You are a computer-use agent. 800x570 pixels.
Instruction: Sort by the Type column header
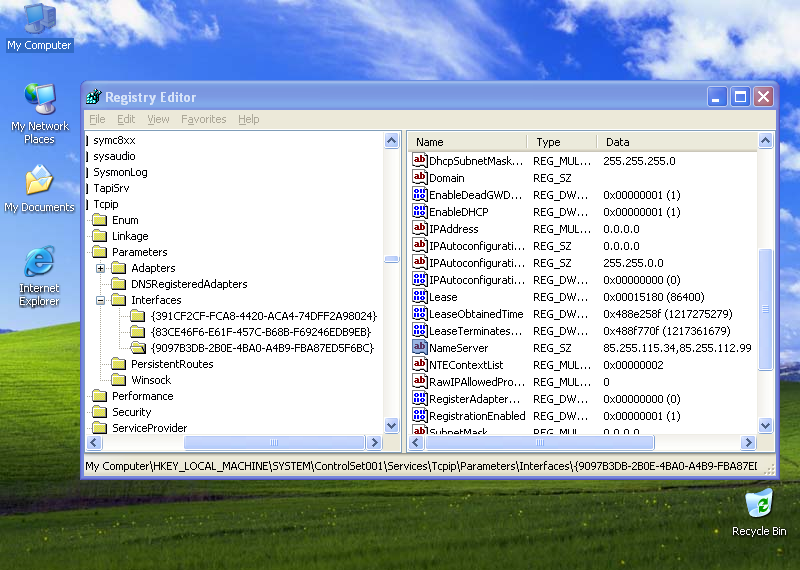pyautogui.click(x=562, y=142)
